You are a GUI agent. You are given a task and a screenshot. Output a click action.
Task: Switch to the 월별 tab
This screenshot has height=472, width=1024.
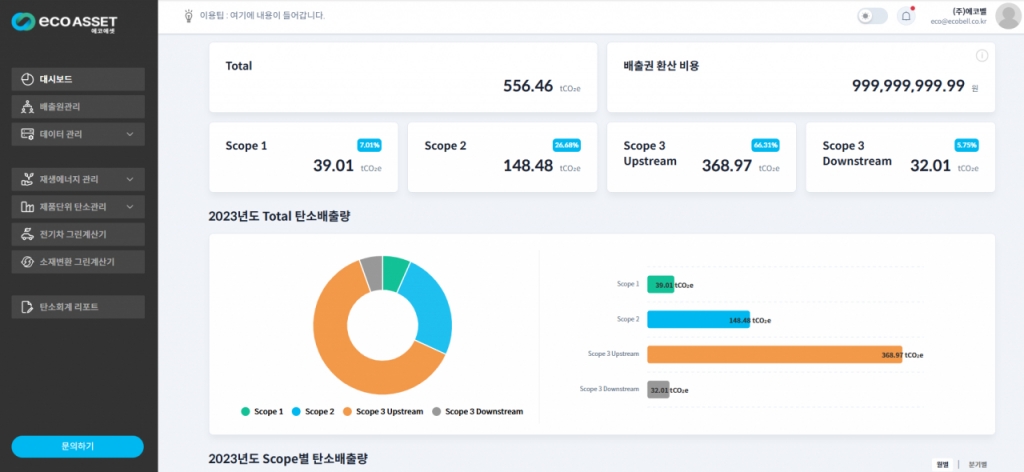942,464
